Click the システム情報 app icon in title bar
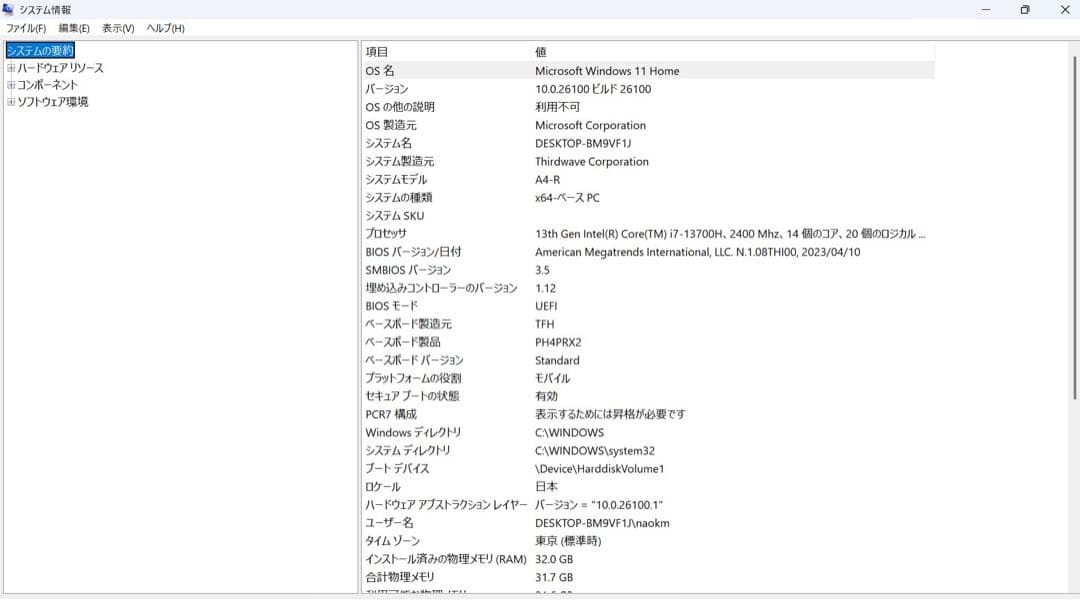This screenshot has width=1080, height=600. coord(10,9)
